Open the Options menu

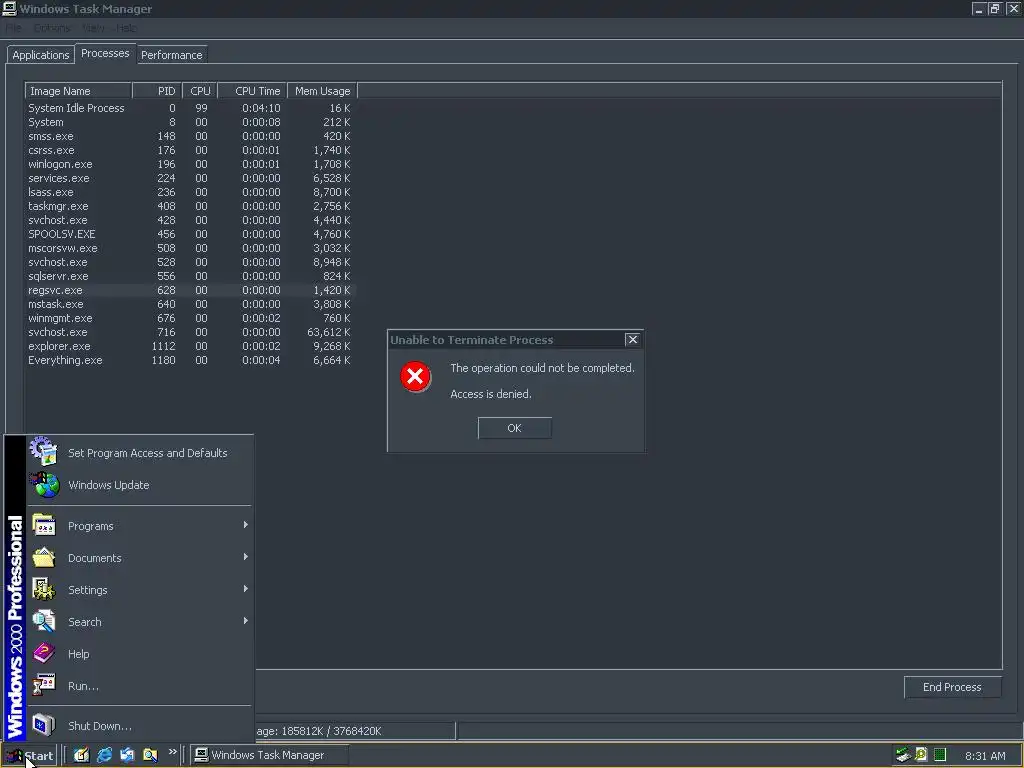[x=52, y=27]
